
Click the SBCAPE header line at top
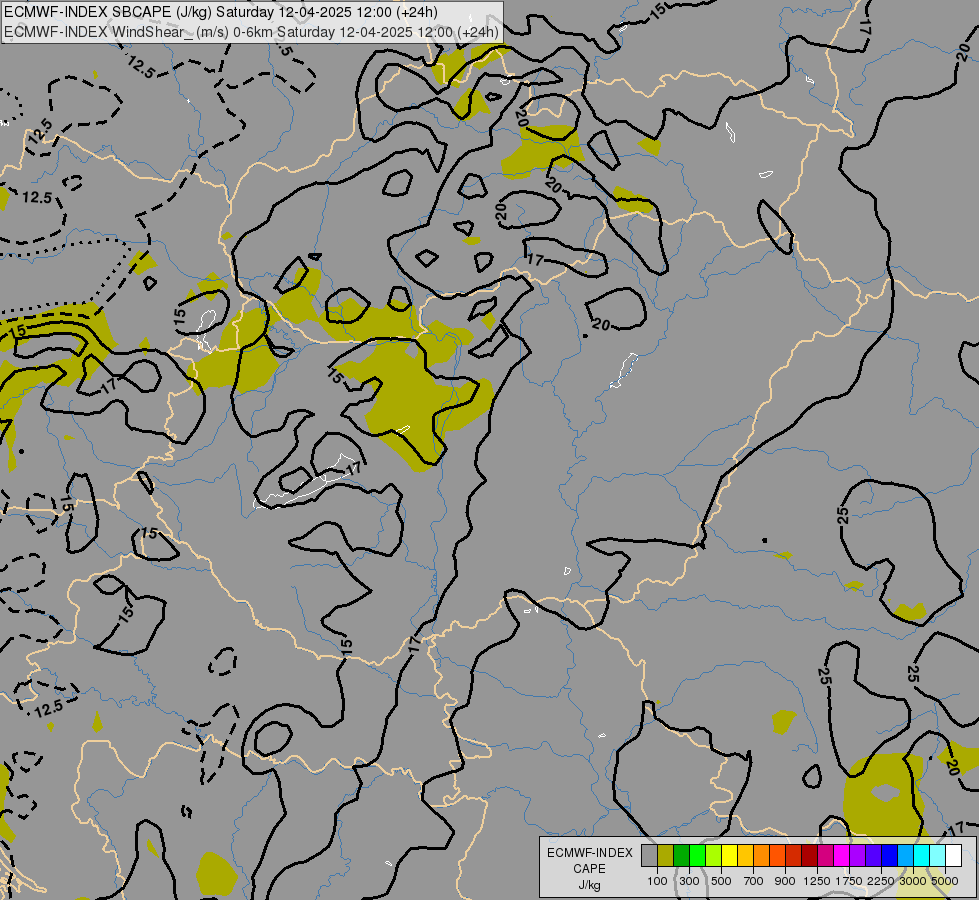pos(221,12)
